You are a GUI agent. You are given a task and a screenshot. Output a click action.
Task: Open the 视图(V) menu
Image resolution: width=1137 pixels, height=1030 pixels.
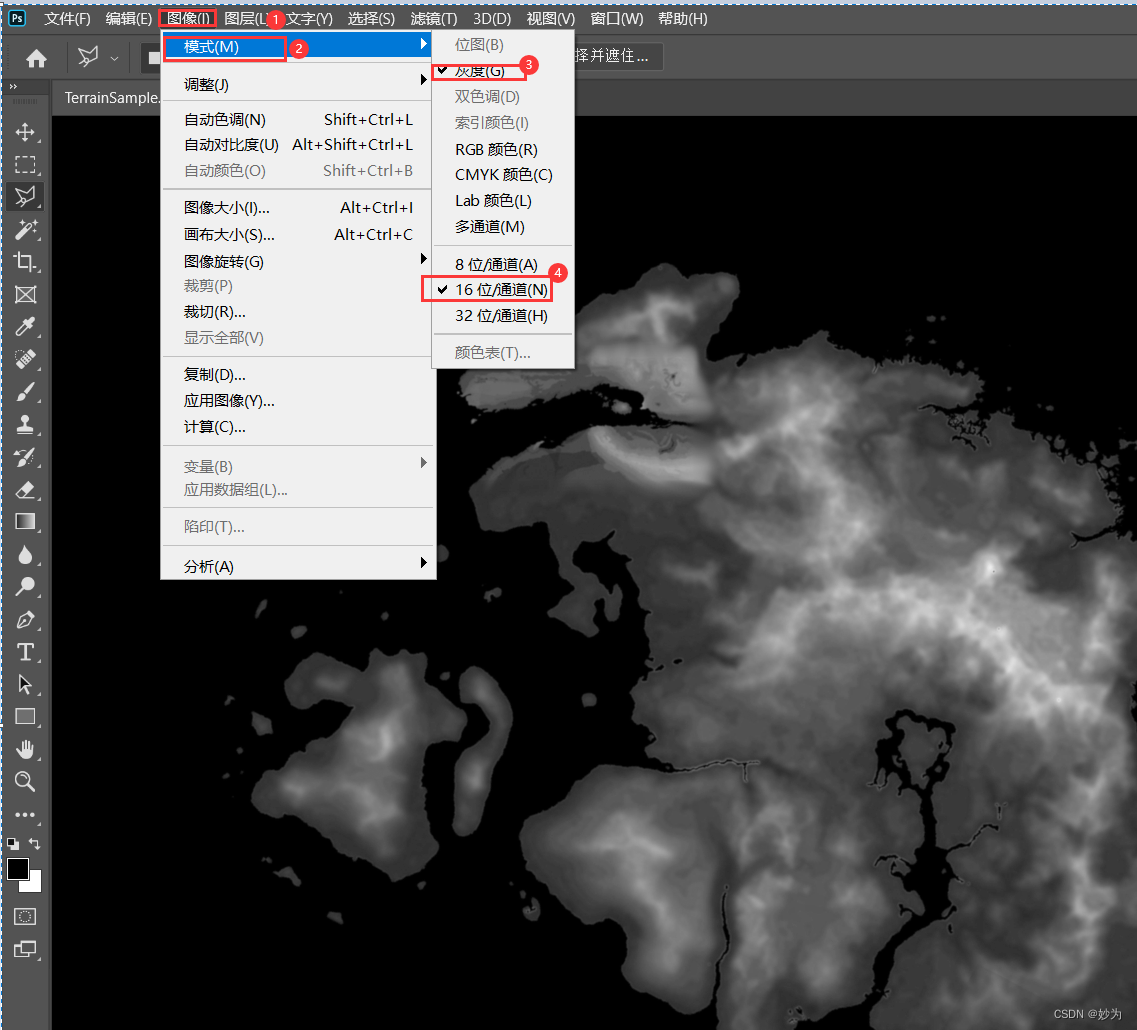pos(550,18)
